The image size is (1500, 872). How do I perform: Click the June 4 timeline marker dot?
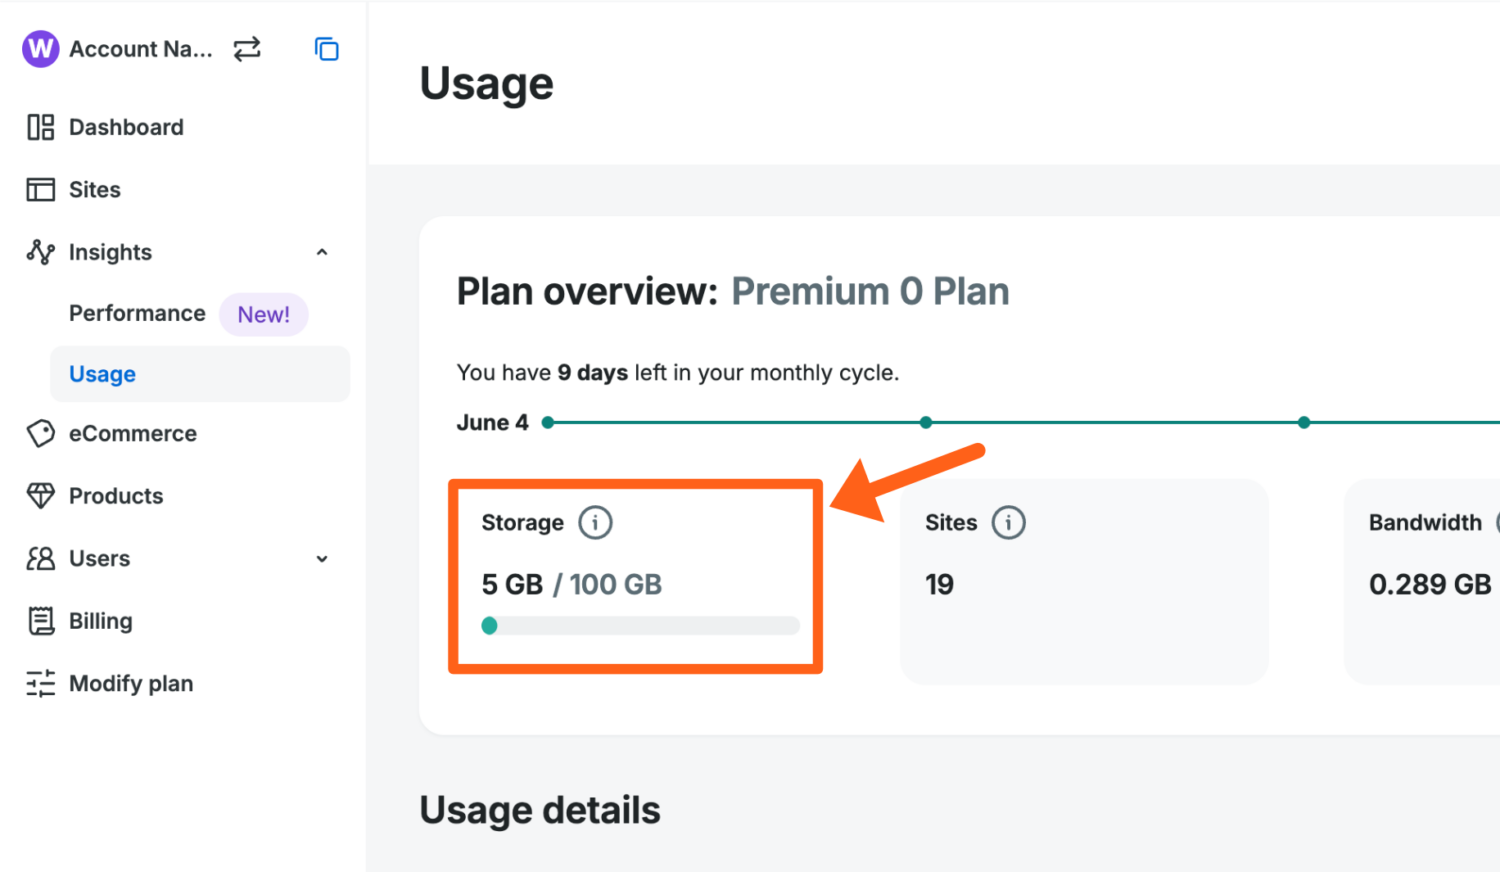(x=548, y=422)
